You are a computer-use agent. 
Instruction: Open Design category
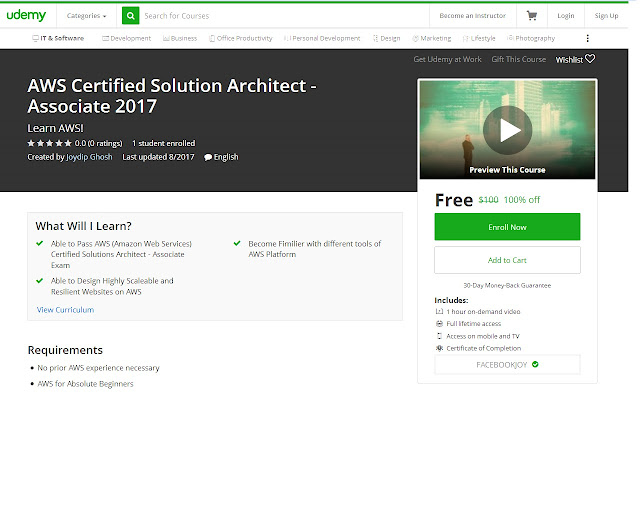pos(387,38)
